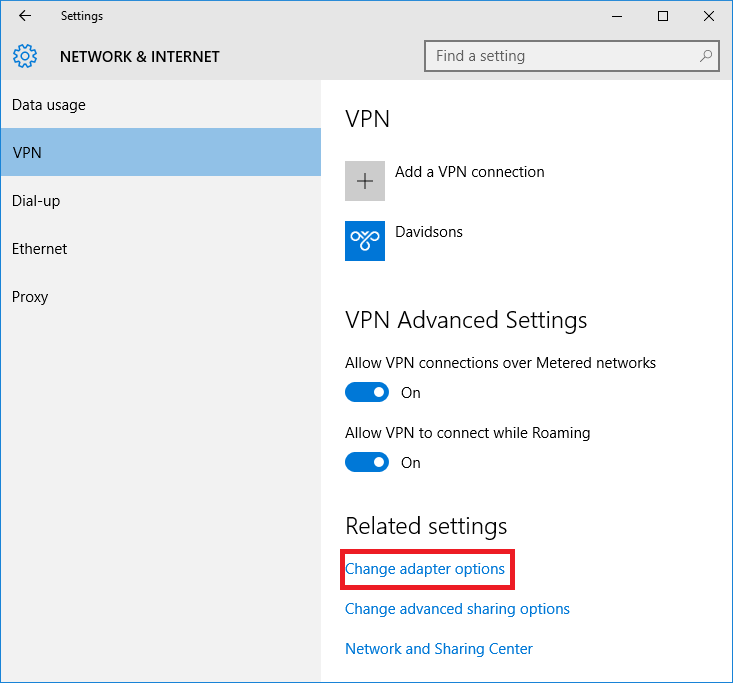The width and height of the screenshot is (733, 683).
Task: Click the Davidsons connection name
Action: [x=429, y=232]
